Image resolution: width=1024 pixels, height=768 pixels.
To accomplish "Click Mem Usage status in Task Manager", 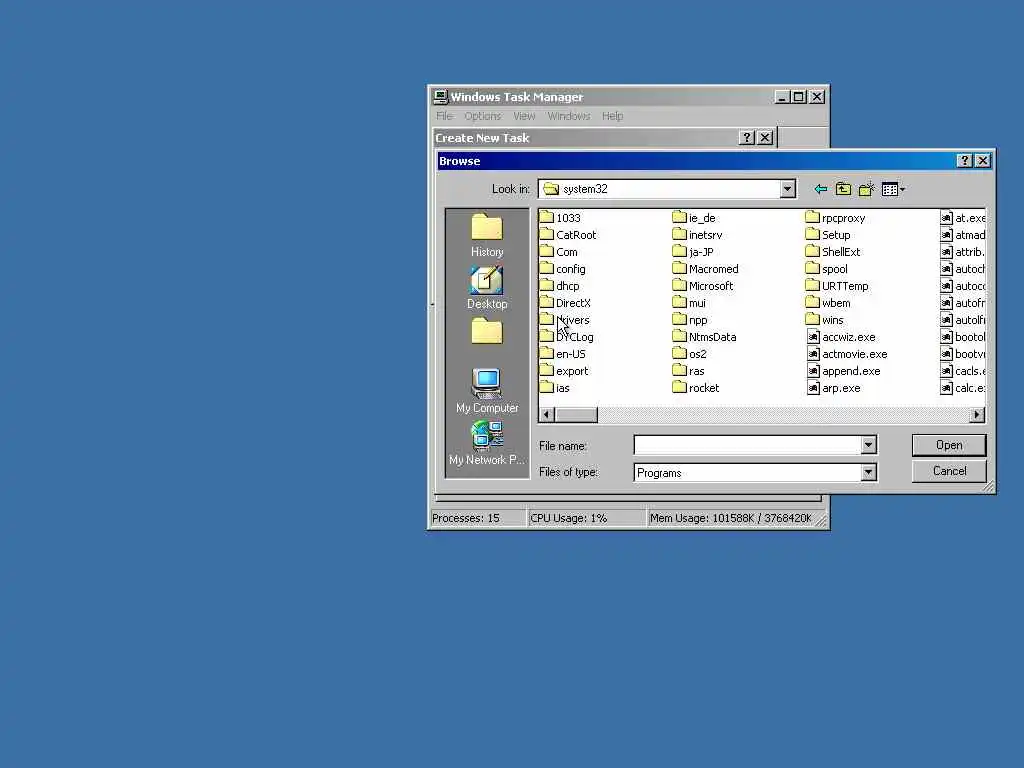I will click(731, 519).
